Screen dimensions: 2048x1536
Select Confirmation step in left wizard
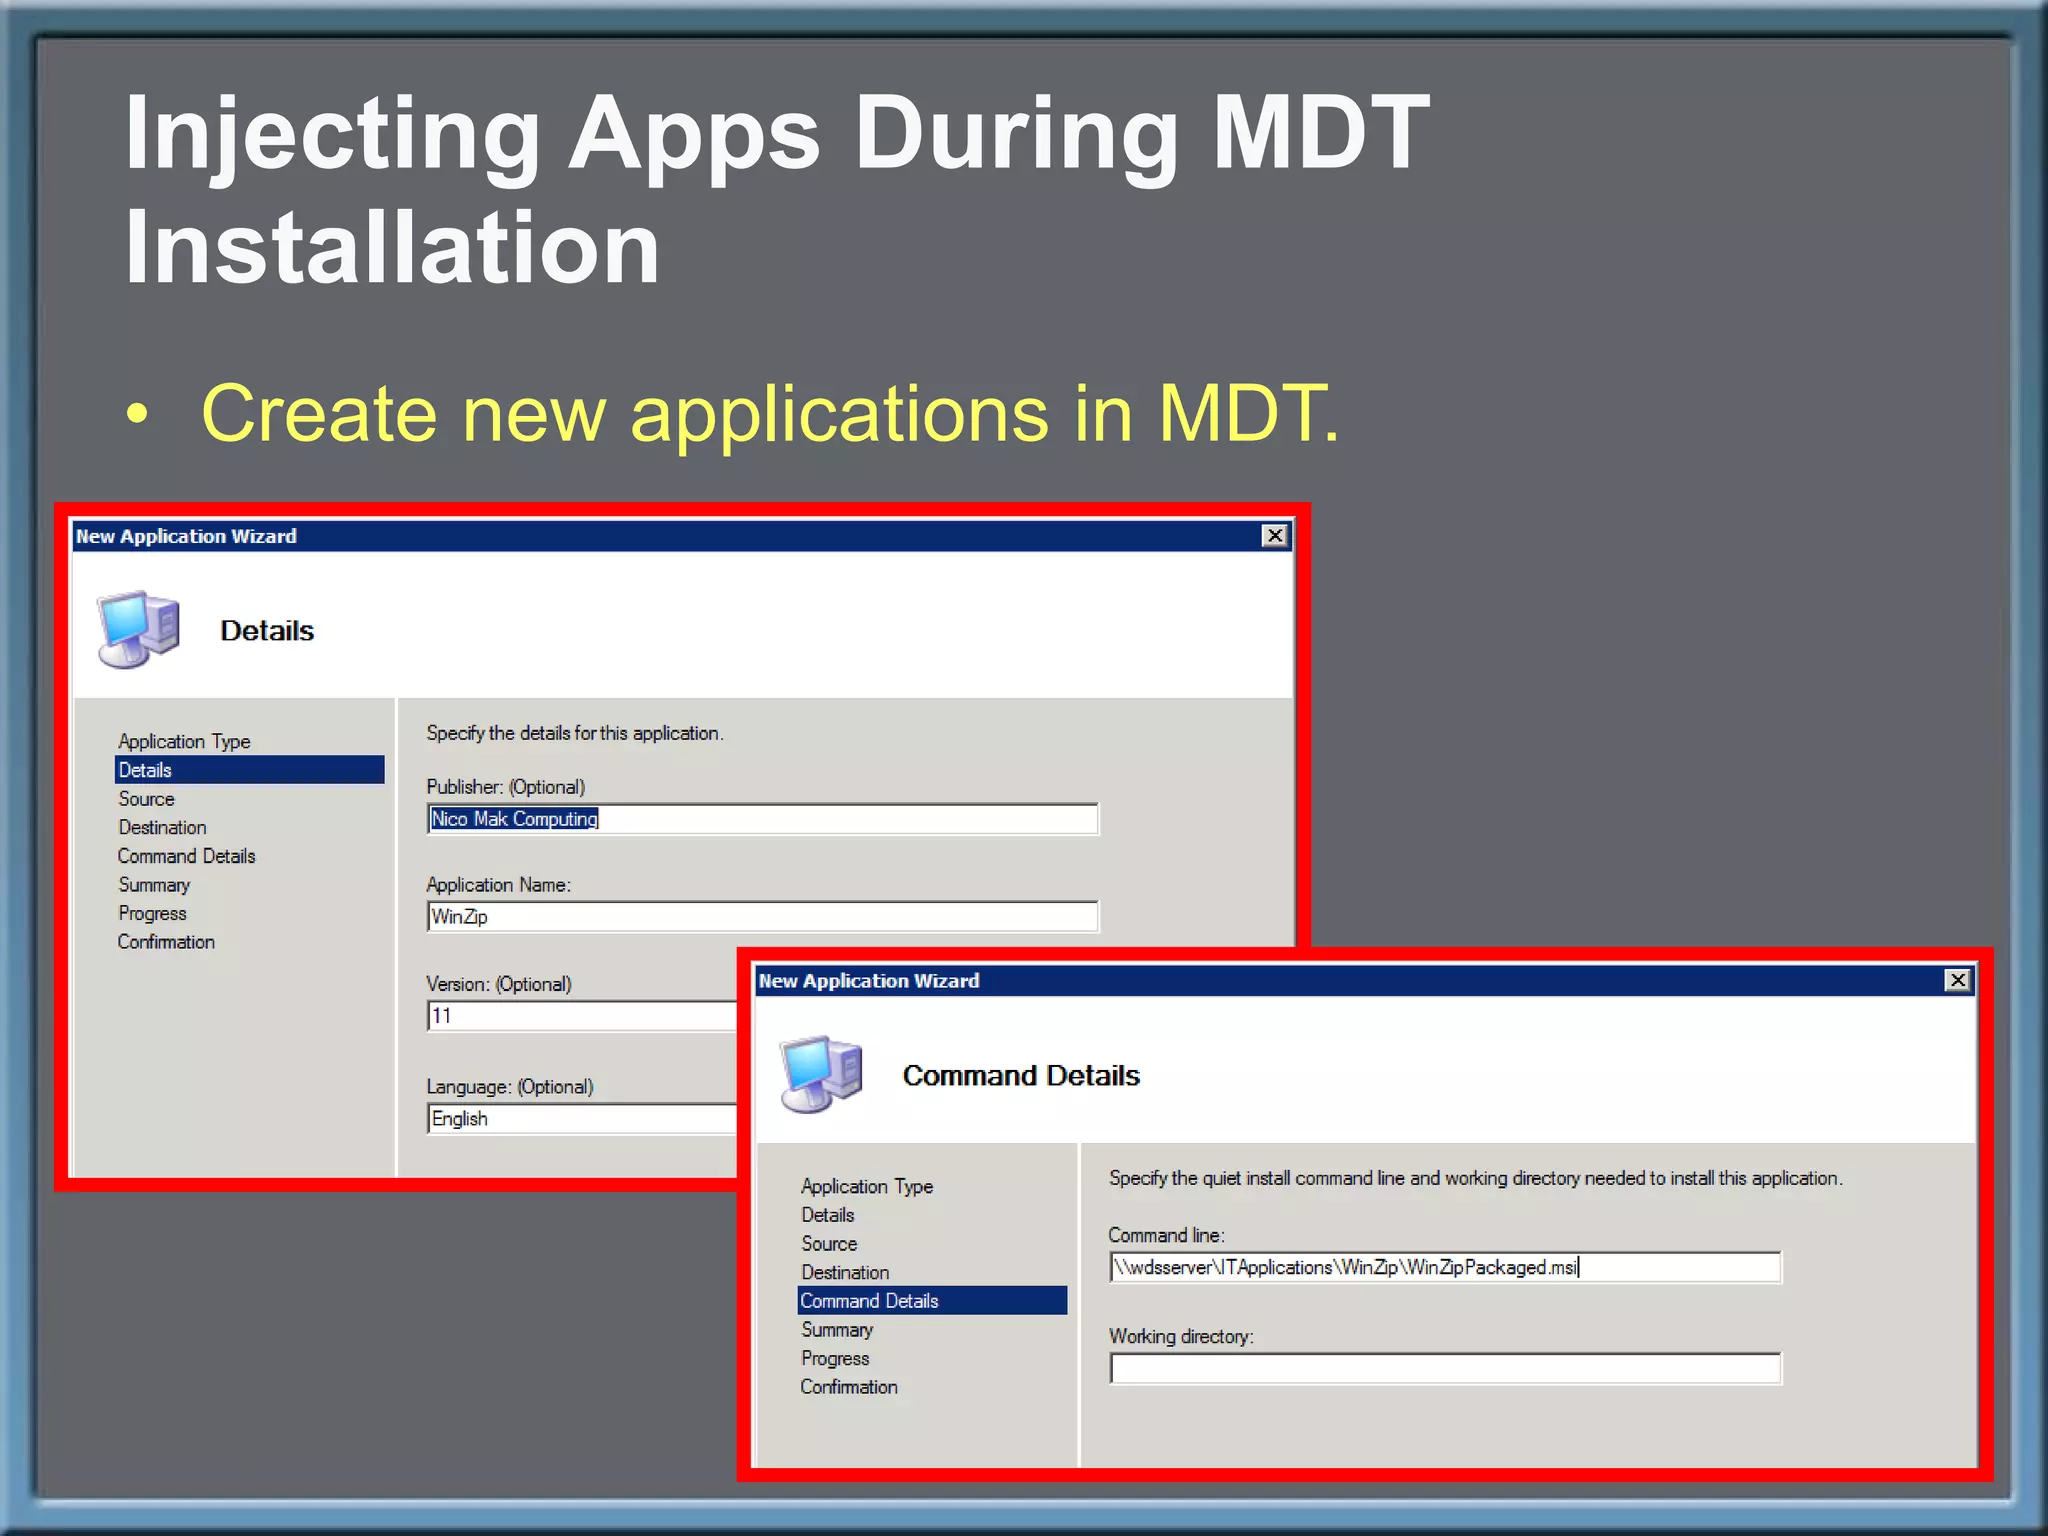click(x=166, y=942)
